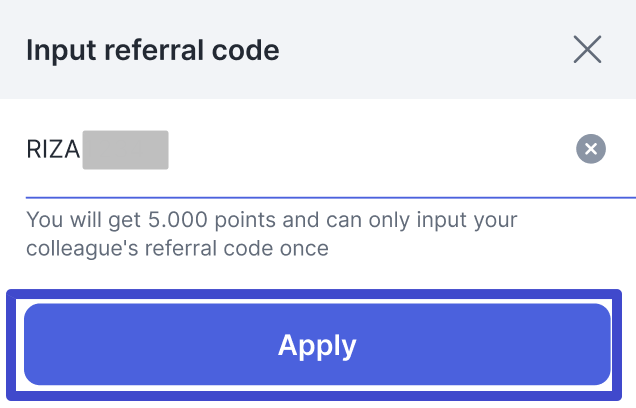Click the "RIZA" letters in the field
This screenshot has width=636, height=408.
pyautogui.click(x=53, y=151)
